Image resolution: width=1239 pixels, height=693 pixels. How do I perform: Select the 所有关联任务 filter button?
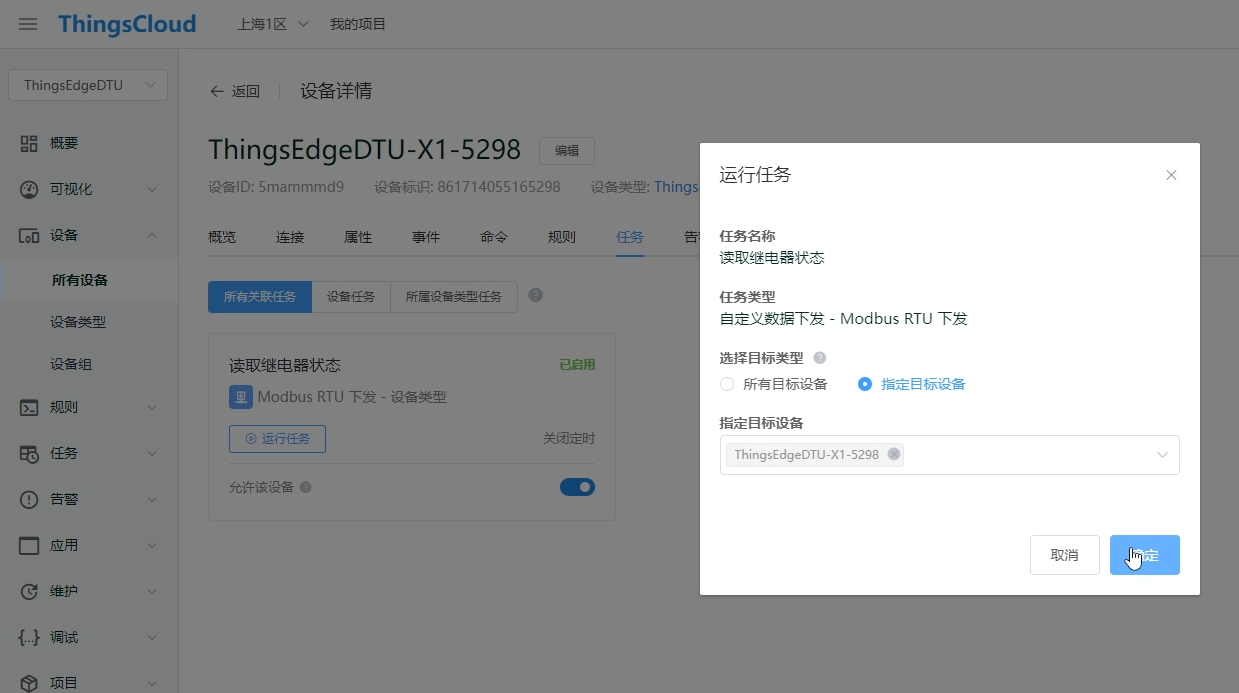(260, 297)
